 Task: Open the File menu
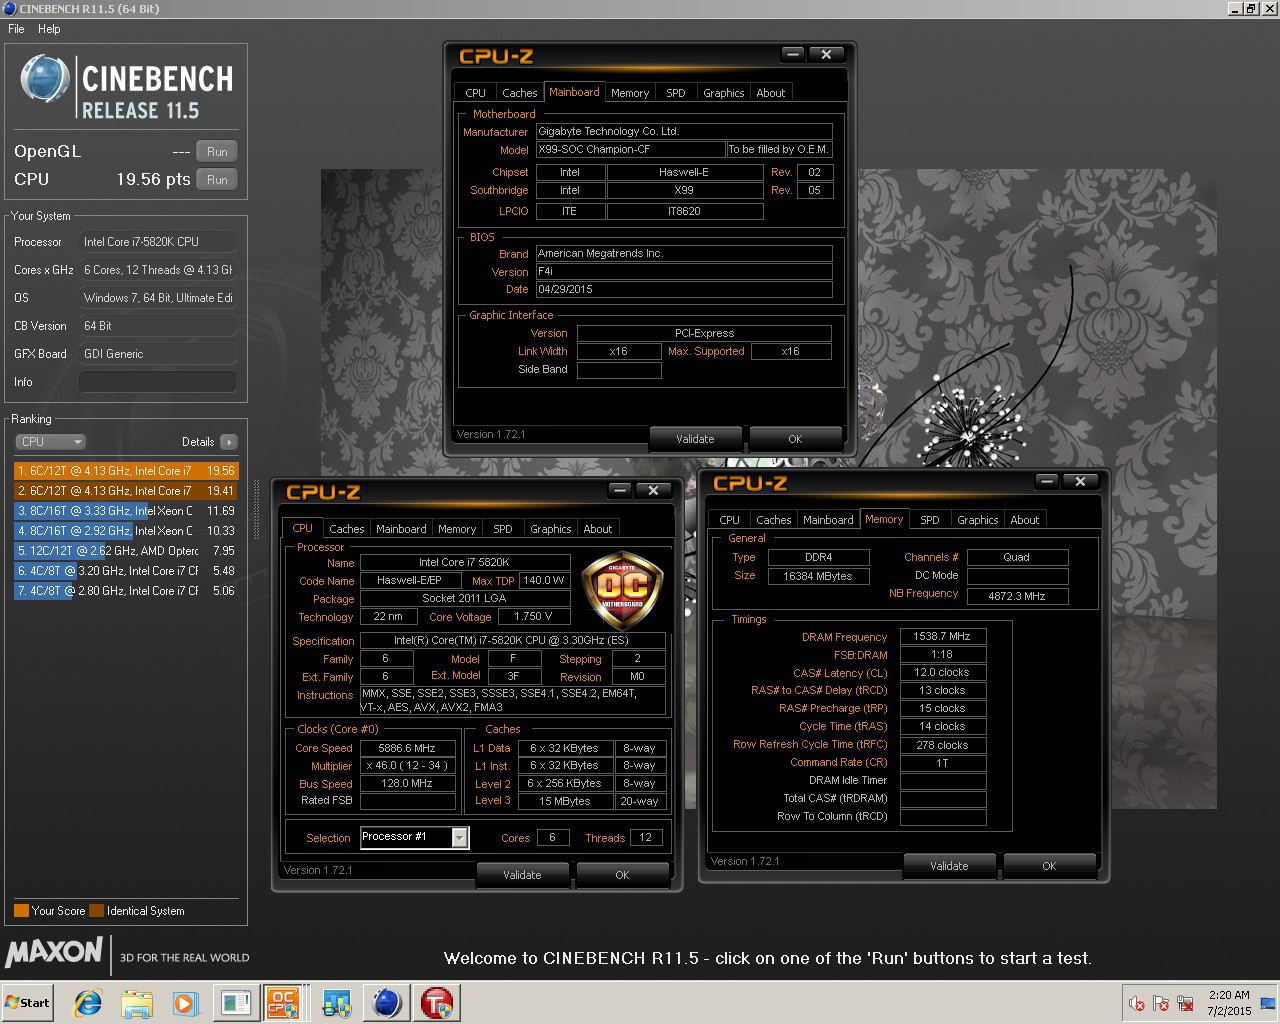coord(16,29)
